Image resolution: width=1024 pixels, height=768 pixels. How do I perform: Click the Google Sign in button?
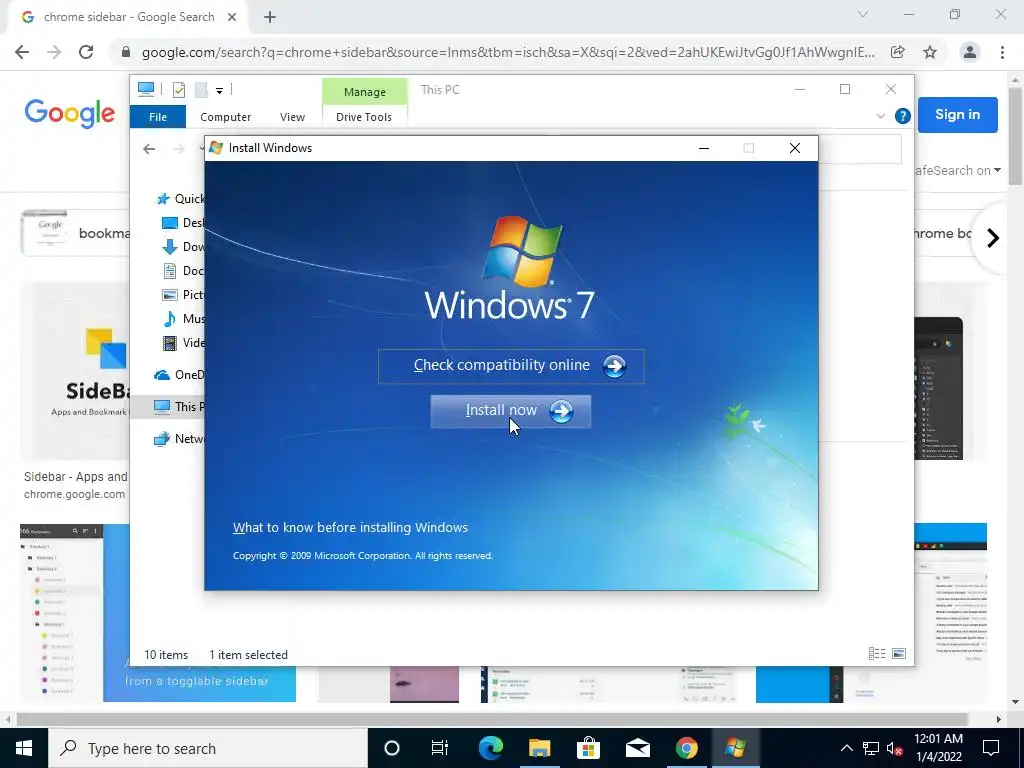957,115
